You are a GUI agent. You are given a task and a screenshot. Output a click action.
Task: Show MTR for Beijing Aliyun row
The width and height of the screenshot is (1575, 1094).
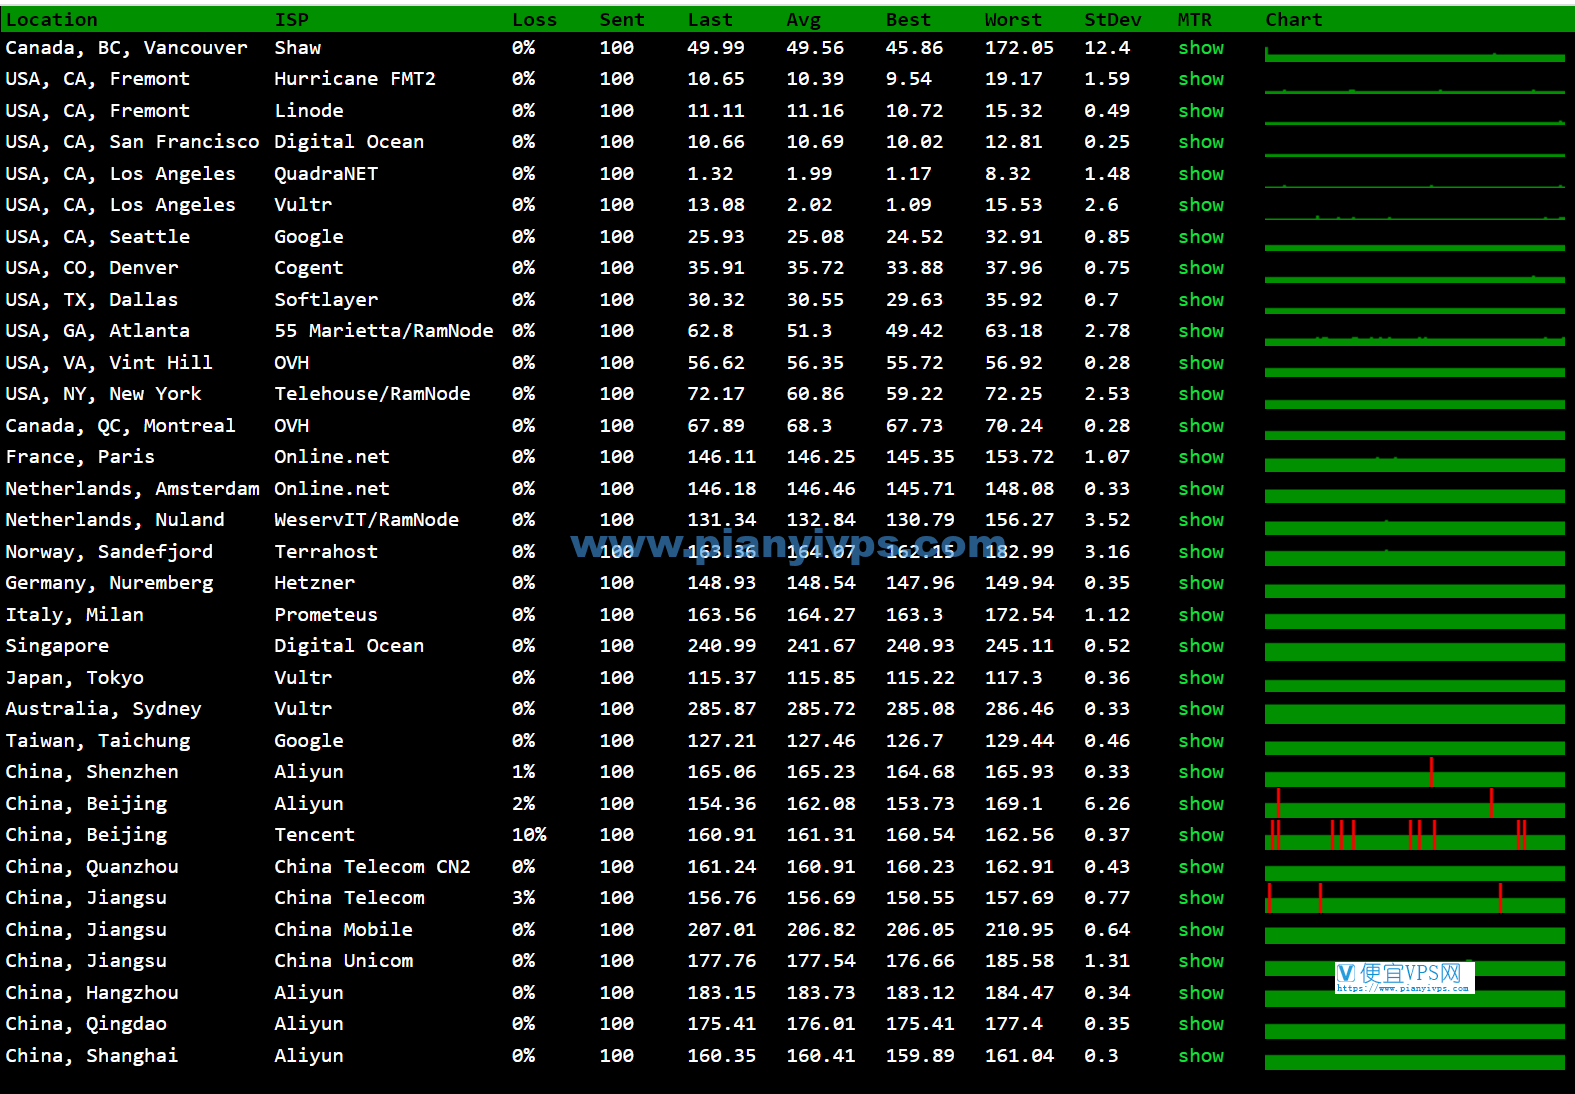pos(1200,804)
